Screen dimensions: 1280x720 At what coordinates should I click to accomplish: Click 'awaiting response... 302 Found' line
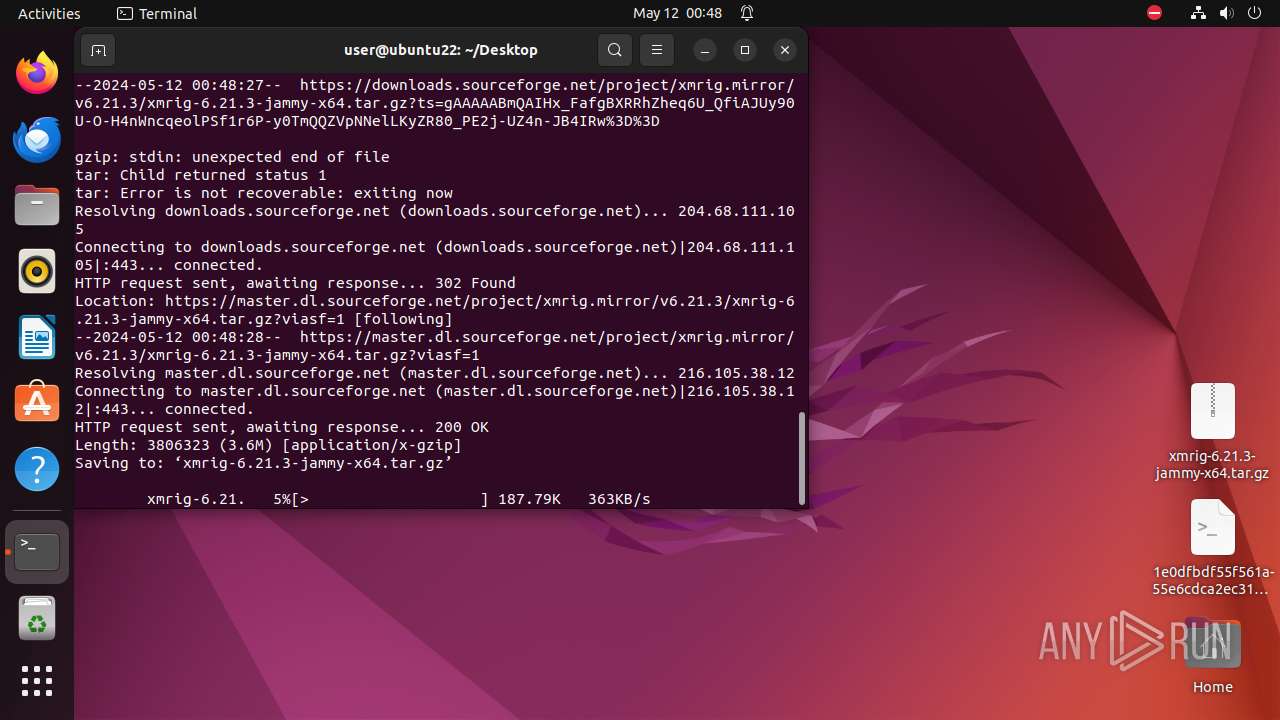click(295, 283)
